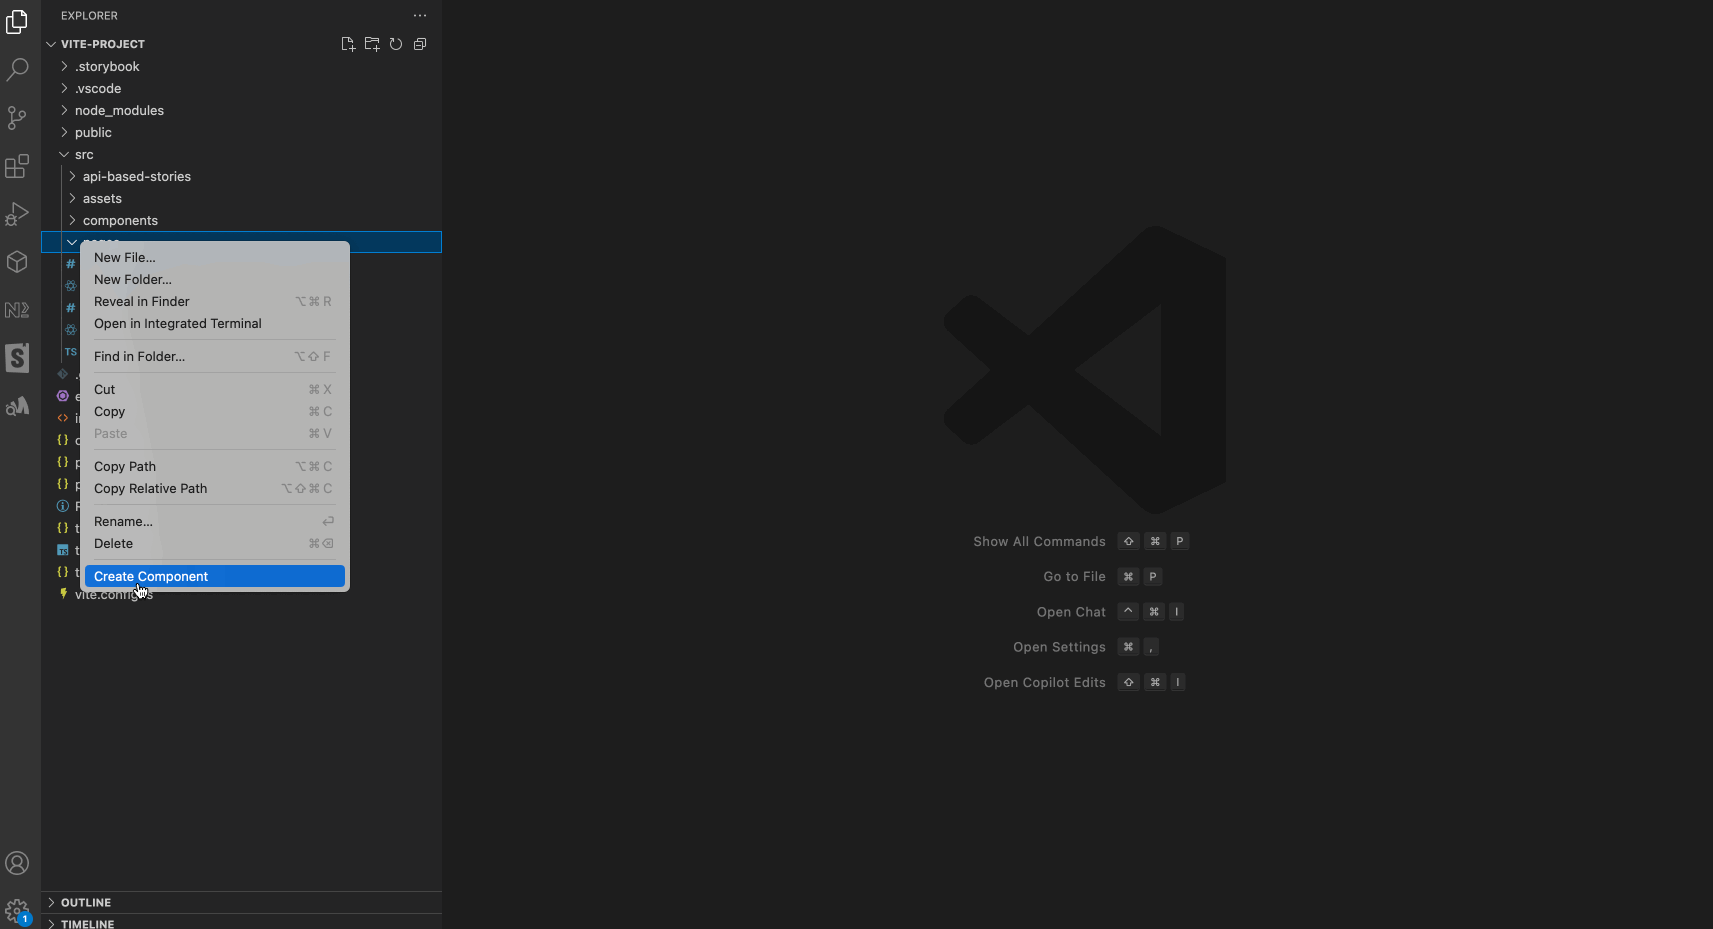Select Create Component menu entry
The height and width of the screenshot is (929, 1713).
pos(215,576)
